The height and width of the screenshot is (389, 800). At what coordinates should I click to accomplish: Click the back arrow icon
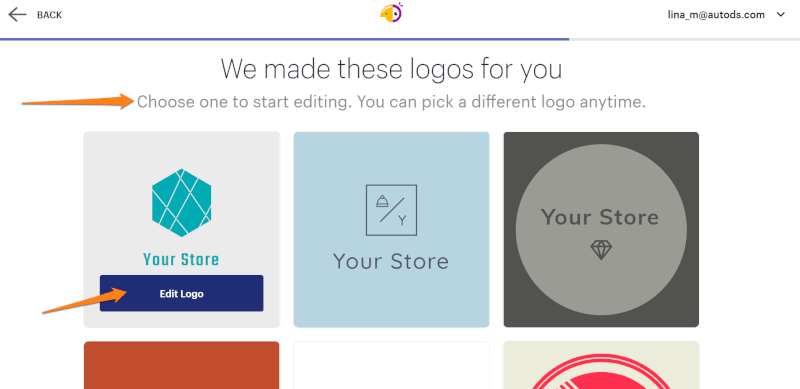[x=17, y=14]
